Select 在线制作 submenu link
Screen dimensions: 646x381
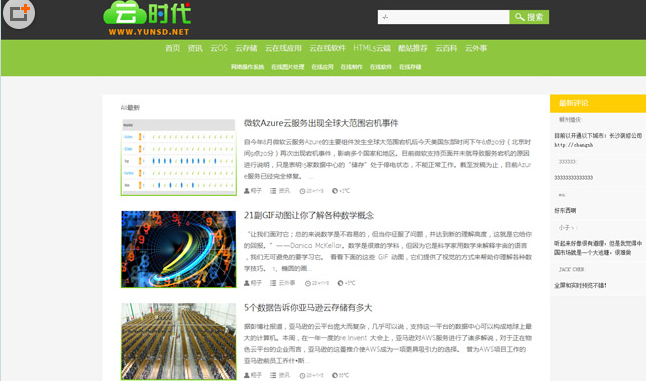click(x=351, y=67)
